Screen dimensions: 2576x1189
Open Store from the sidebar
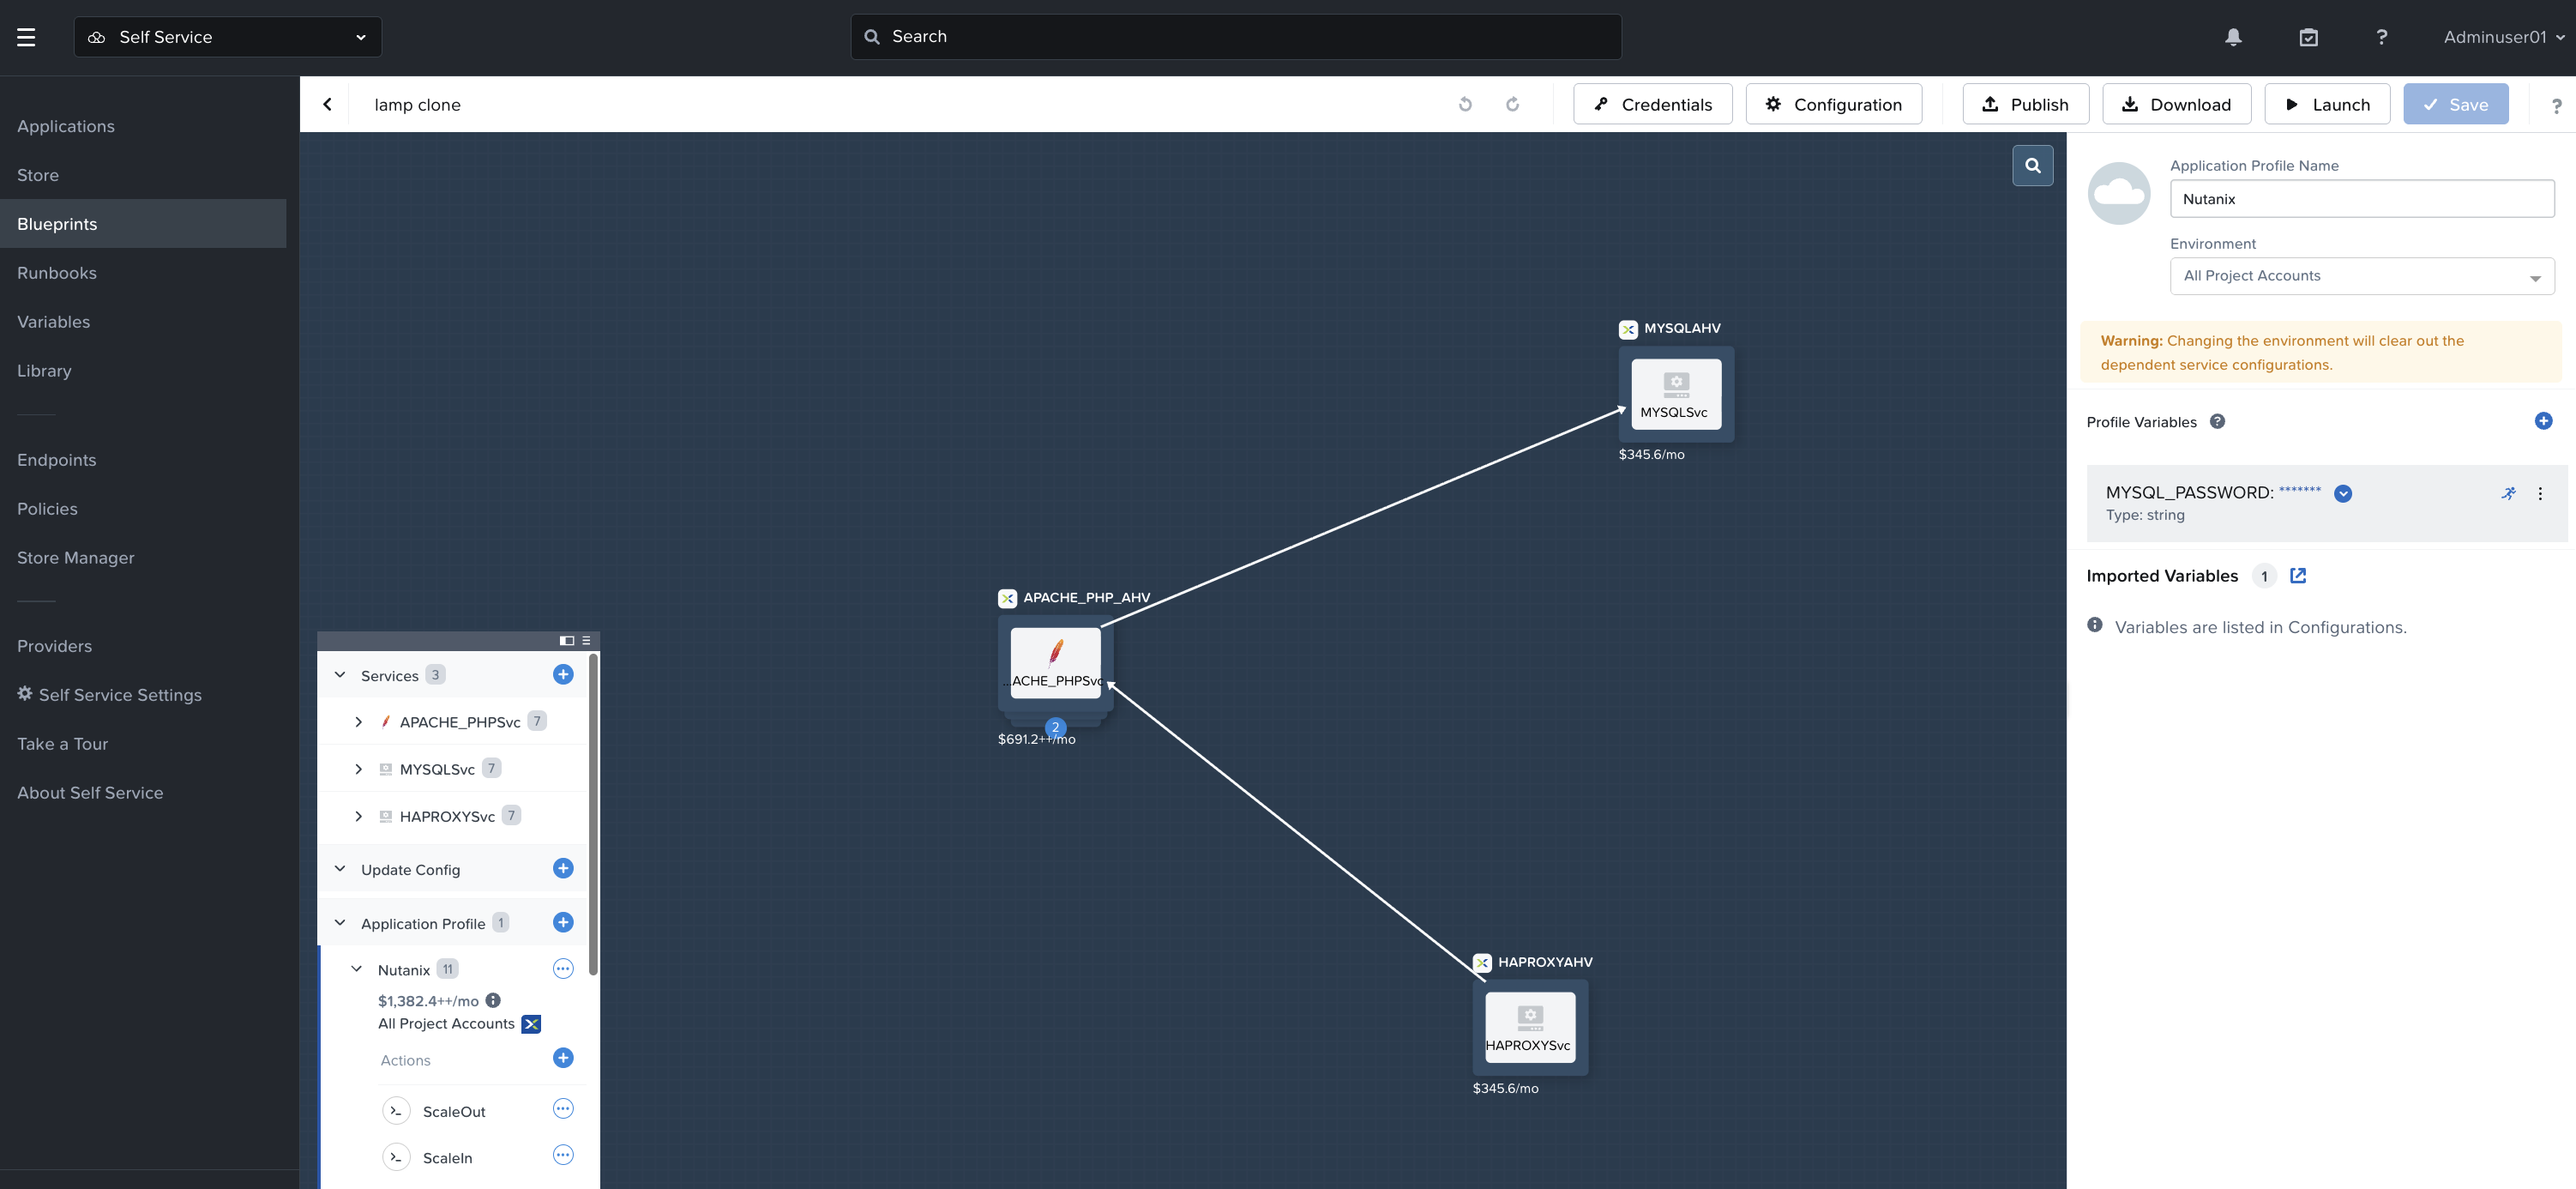[x=38, y=175]
